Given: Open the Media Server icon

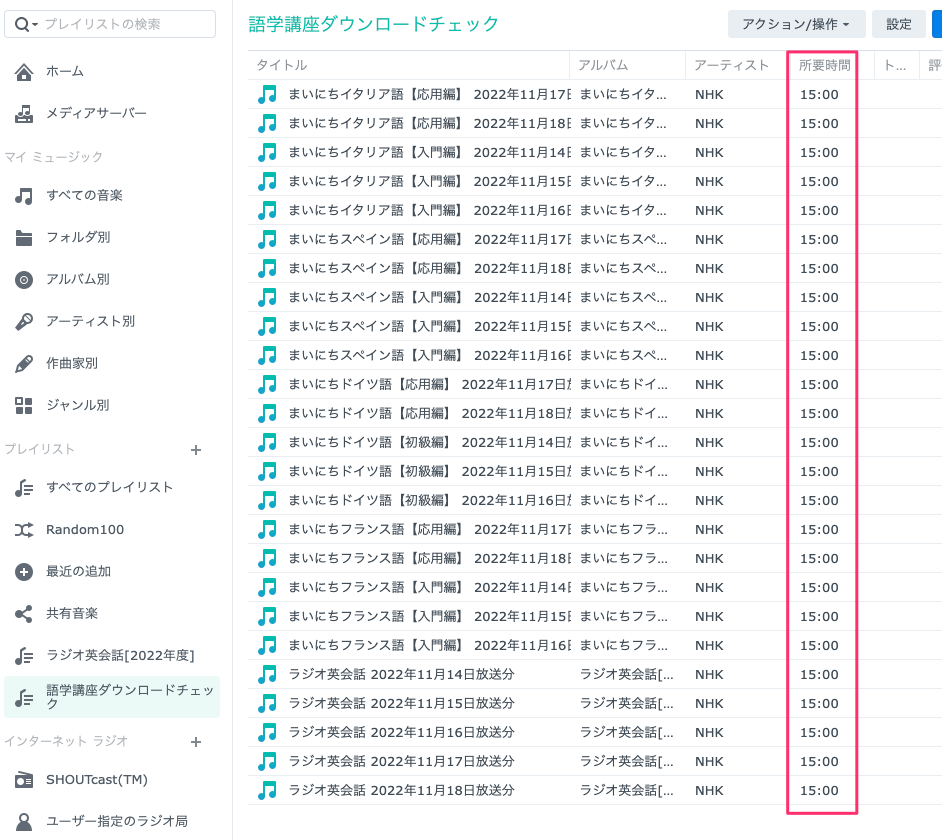Looking at the screenshot, I should (x=24, y=114).
